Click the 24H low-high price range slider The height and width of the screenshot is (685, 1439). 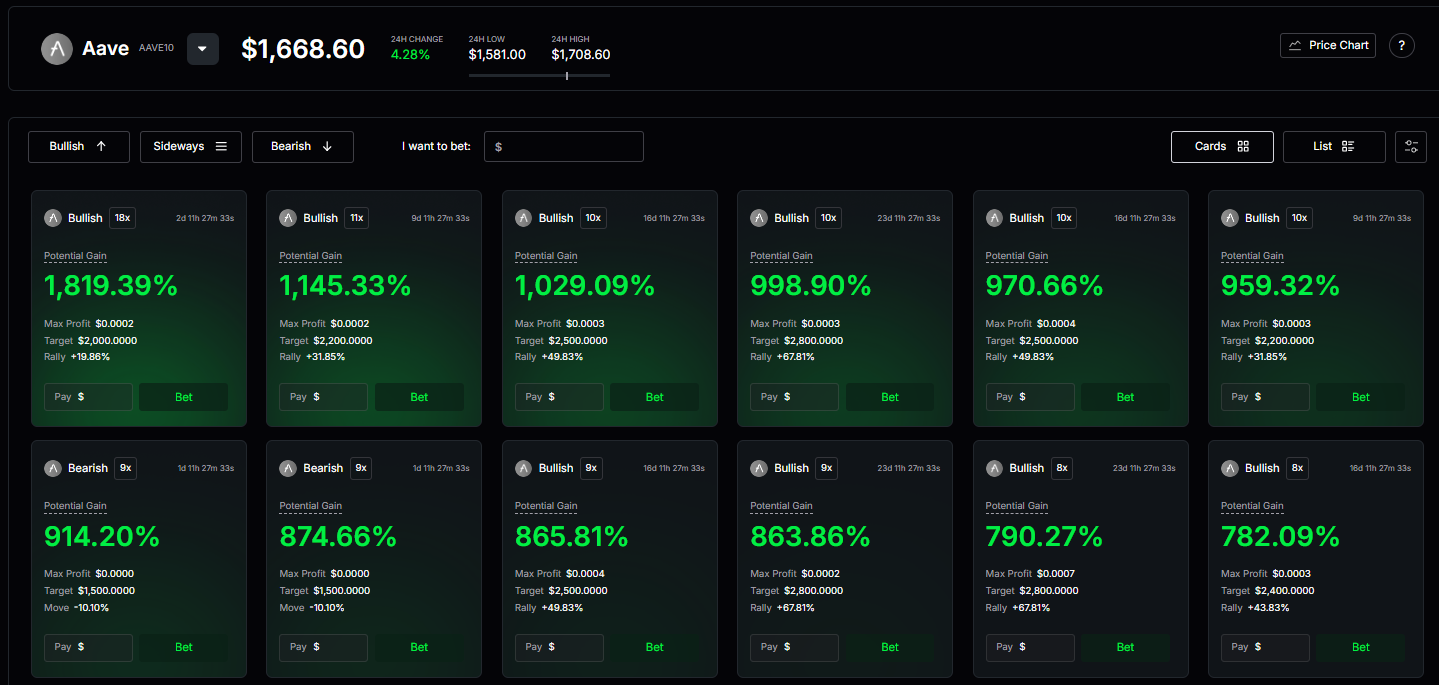click(539, 75)
